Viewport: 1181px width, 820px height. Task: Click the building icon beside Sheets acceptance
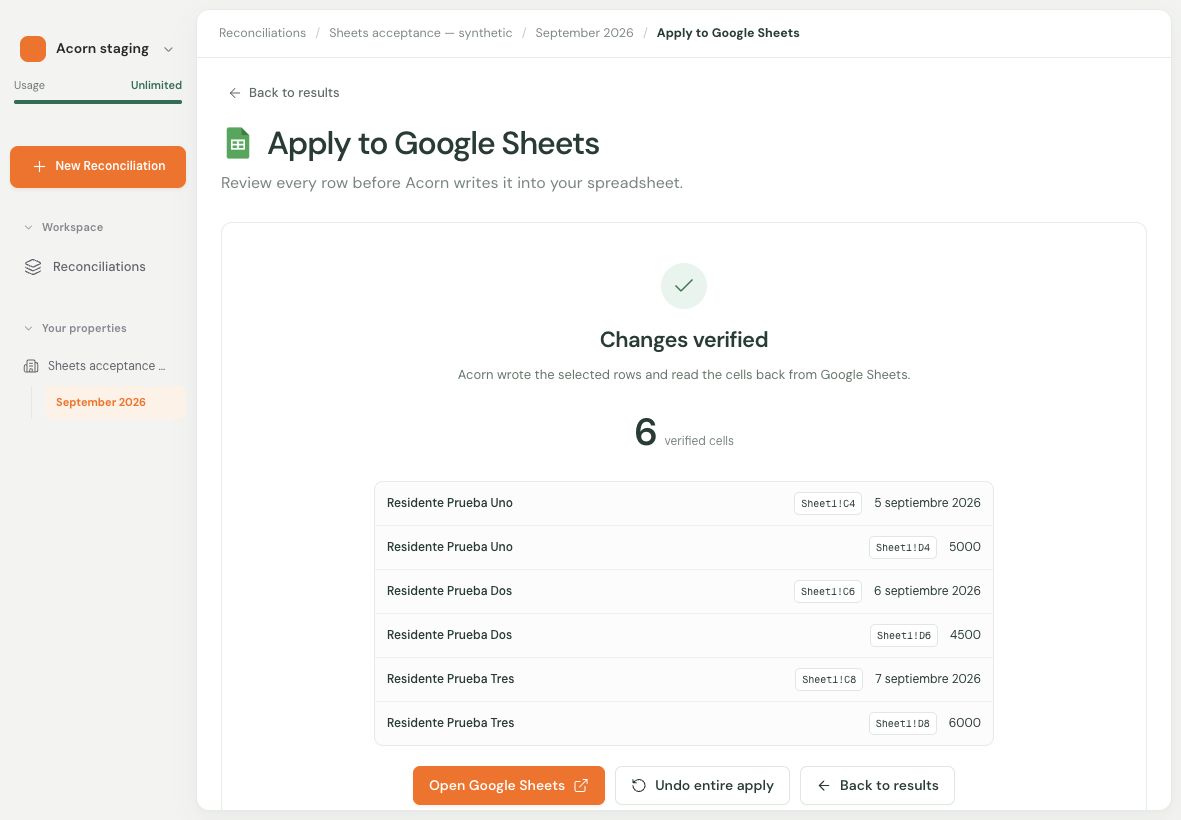click(32, 366)
